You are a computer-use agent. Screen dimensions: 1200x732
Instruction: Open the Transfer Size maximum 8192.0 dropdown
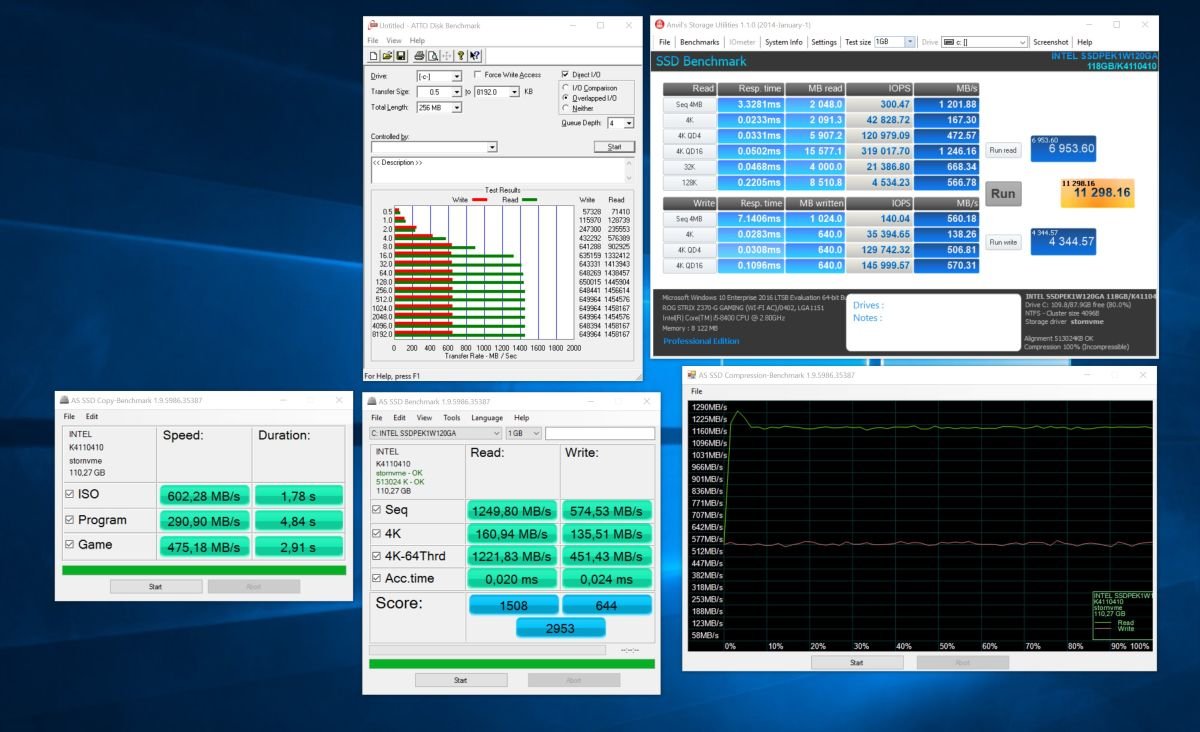[515, 92]
